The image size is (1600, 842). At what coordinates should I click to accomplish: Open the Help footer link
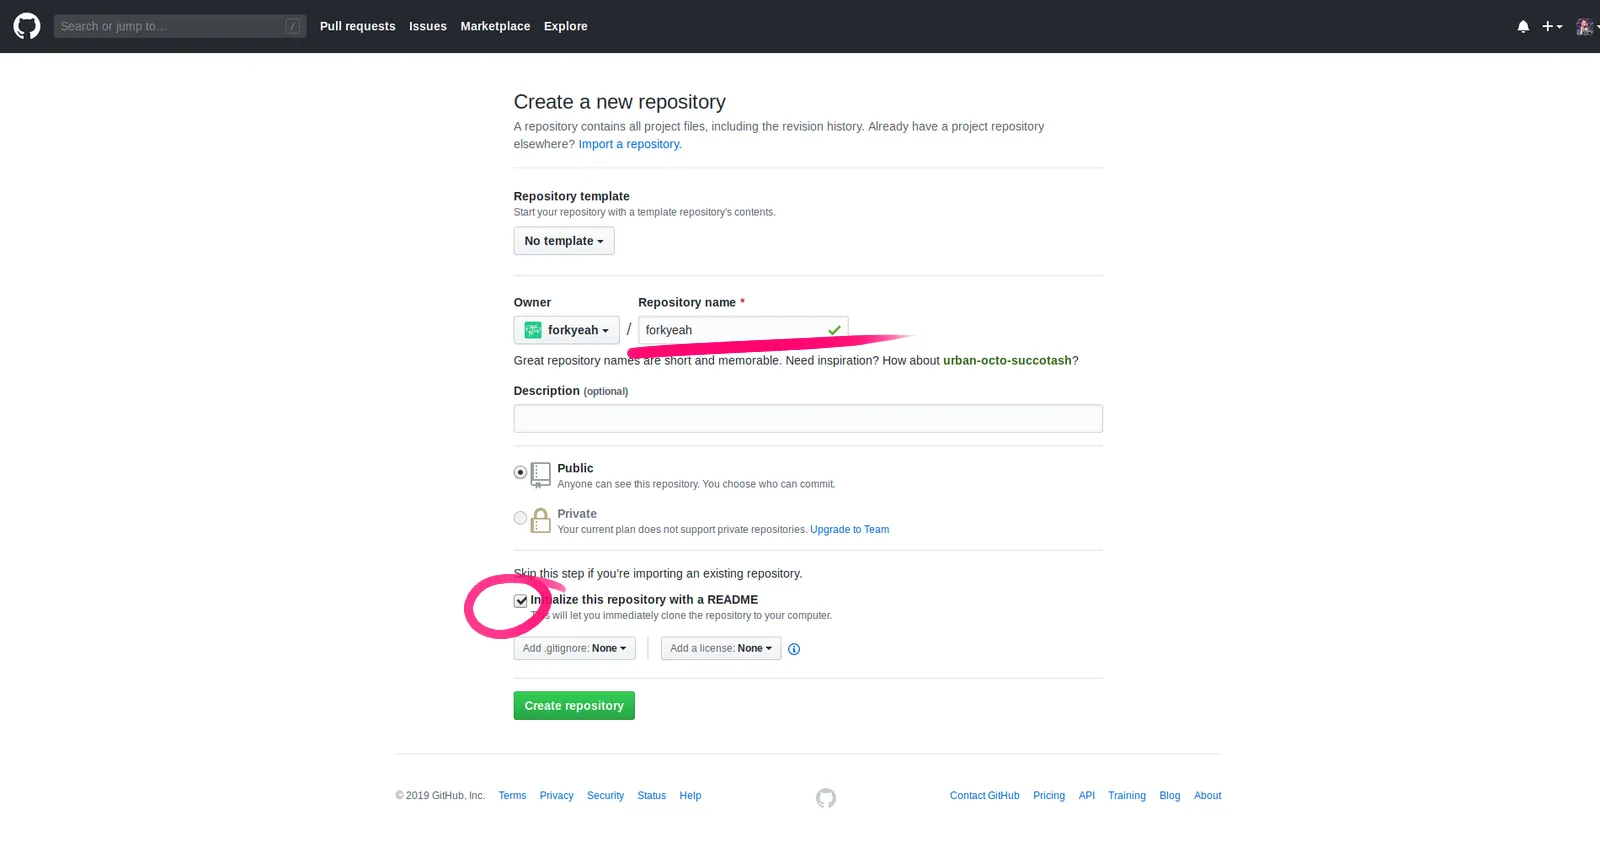690,796
